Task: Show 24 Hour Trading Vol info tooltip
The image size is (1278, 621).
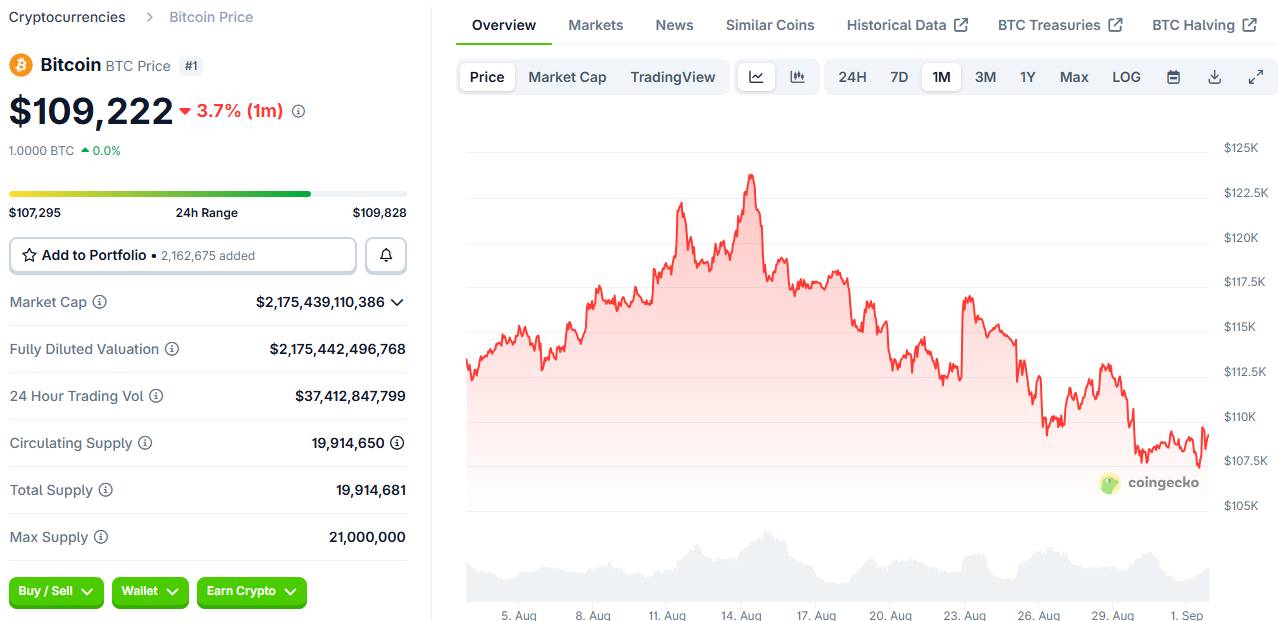Action: 156,396
